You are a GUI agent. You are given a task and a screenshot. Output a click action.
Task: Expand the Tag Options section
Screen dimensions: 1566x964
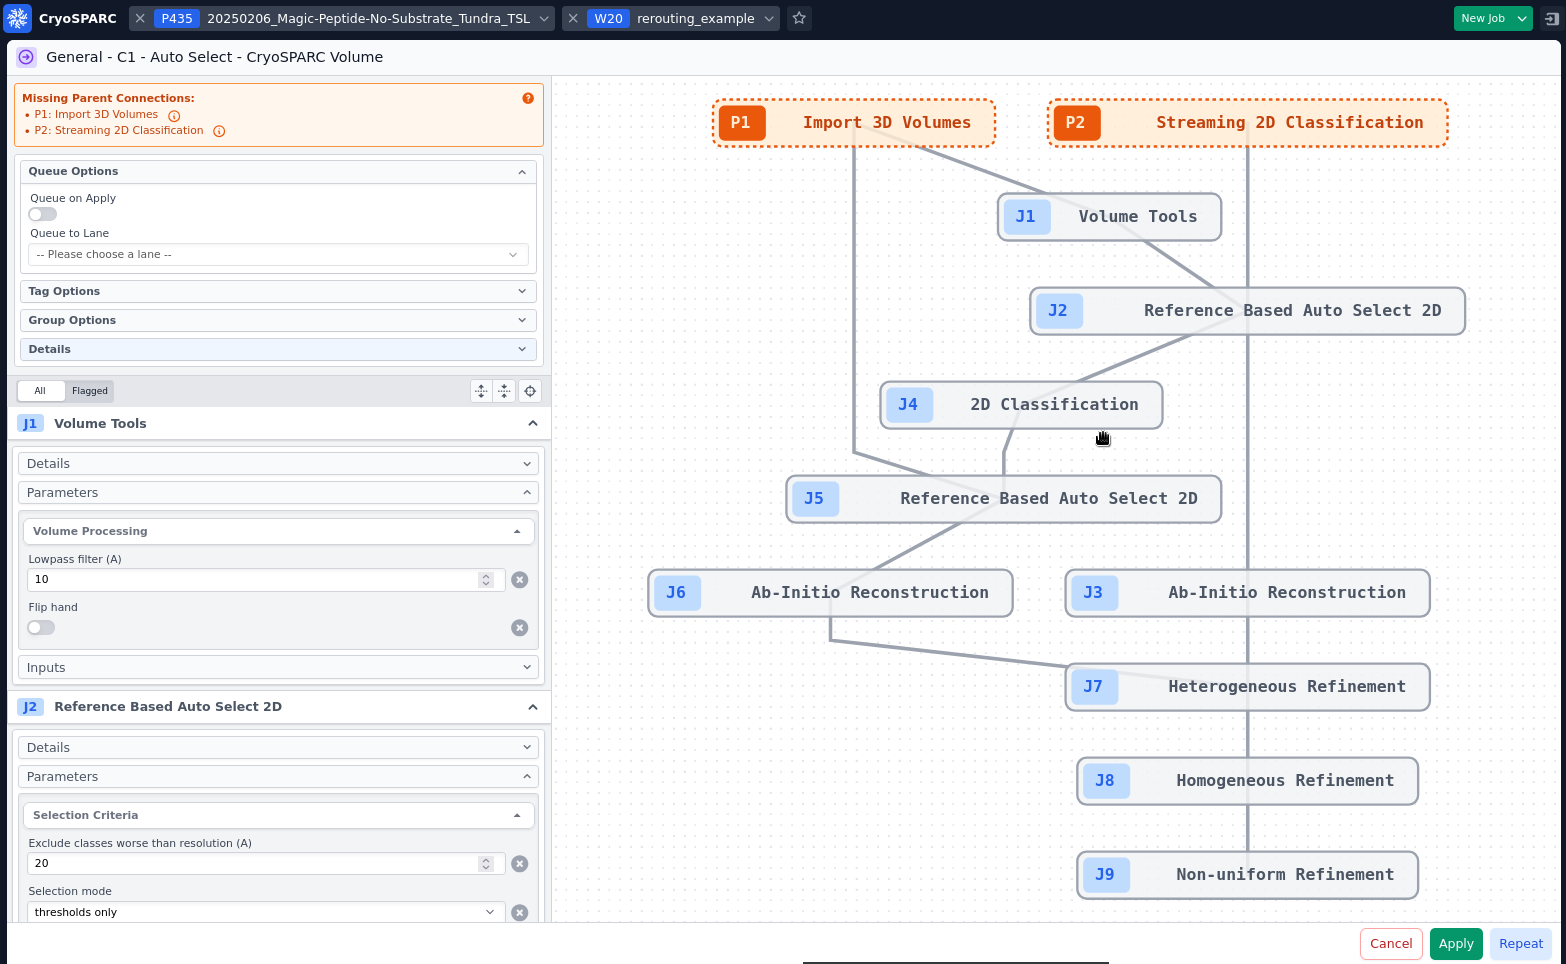(278, 292)
